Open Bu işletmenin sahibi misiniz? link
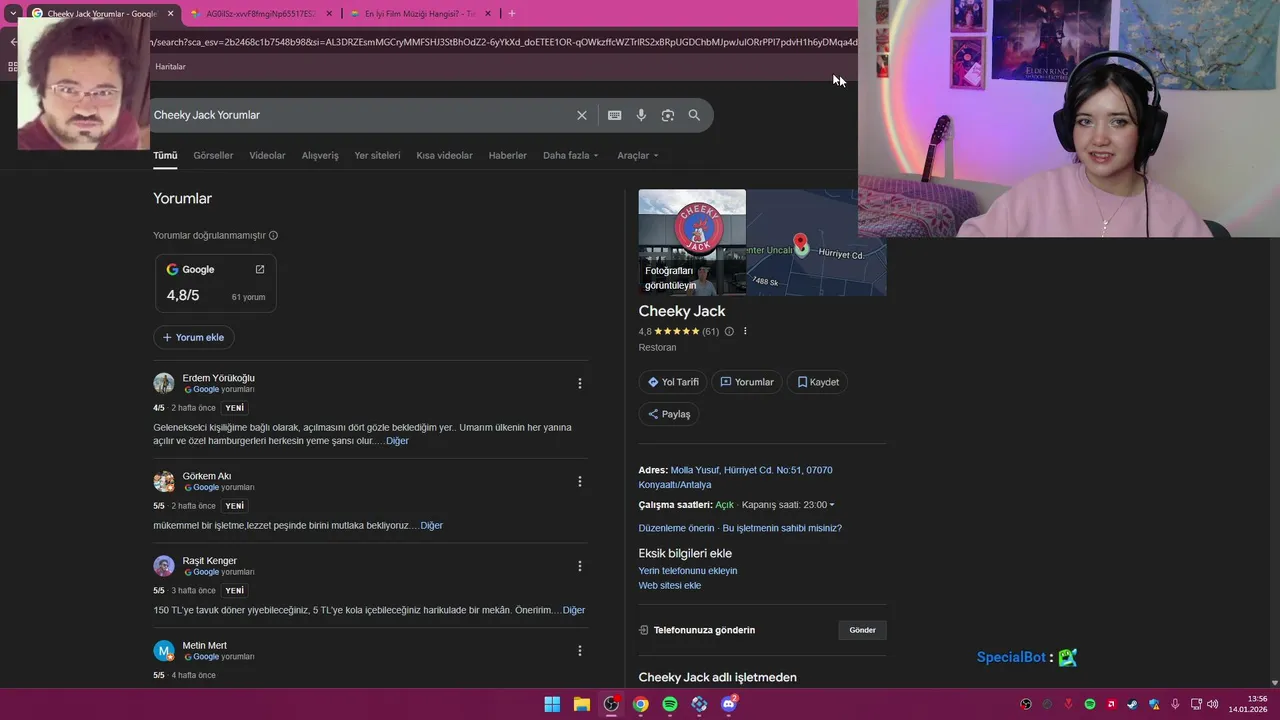This screenshot has width=1280, height=720. point(782,528)
